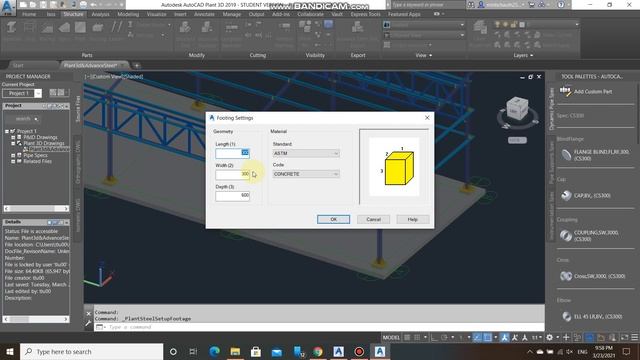Cancel the Footing Settings dialog
Image resolution: width=640 pixels, height=360 pixels.
point(373,219)
